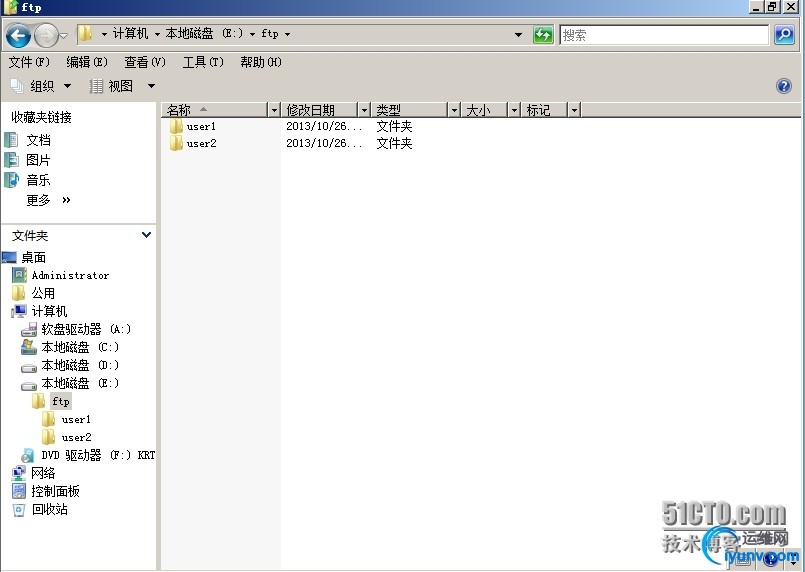Click into the 搜索 search field
Viewport: 805px width, 572px height.
664,35
